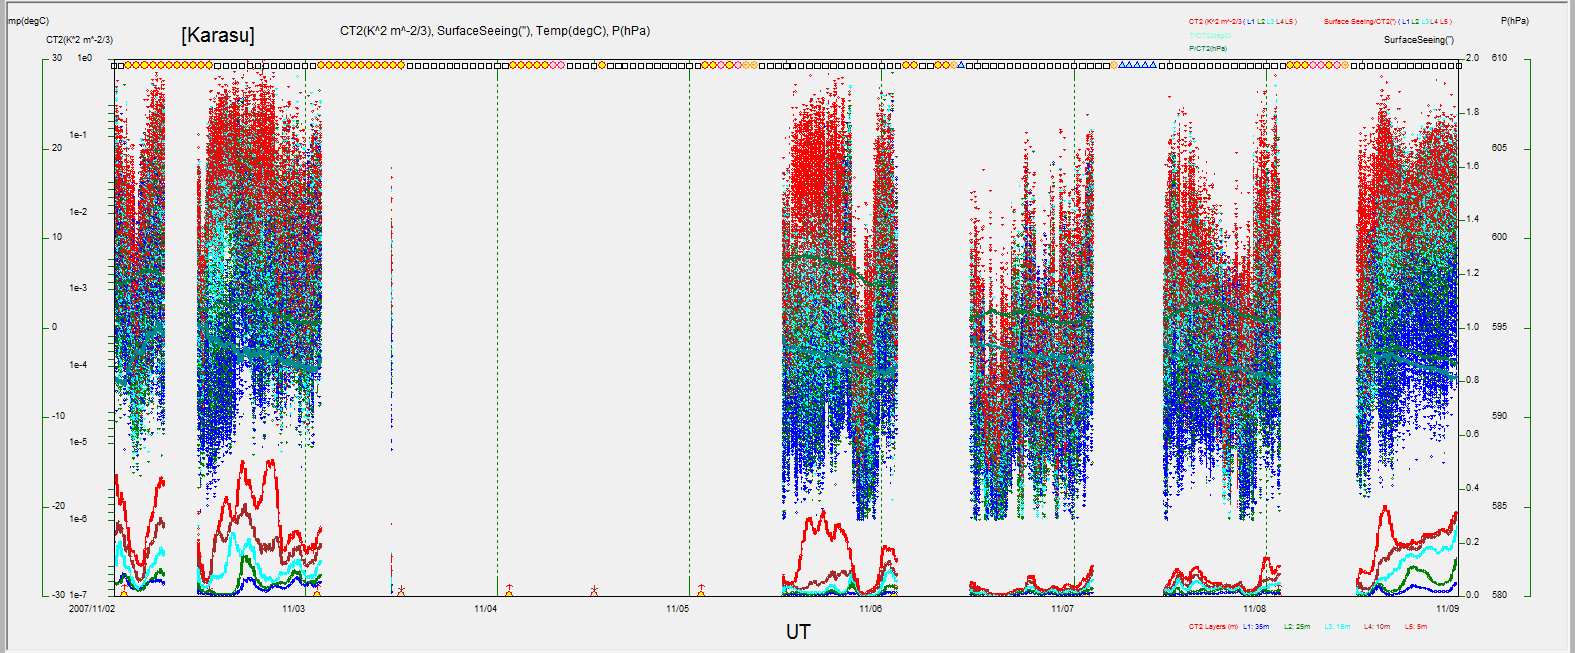This screenshot has width=1575, height=653.
Task: Click the P/CT2(hPa) legend entry
Action: [1208, 48]
